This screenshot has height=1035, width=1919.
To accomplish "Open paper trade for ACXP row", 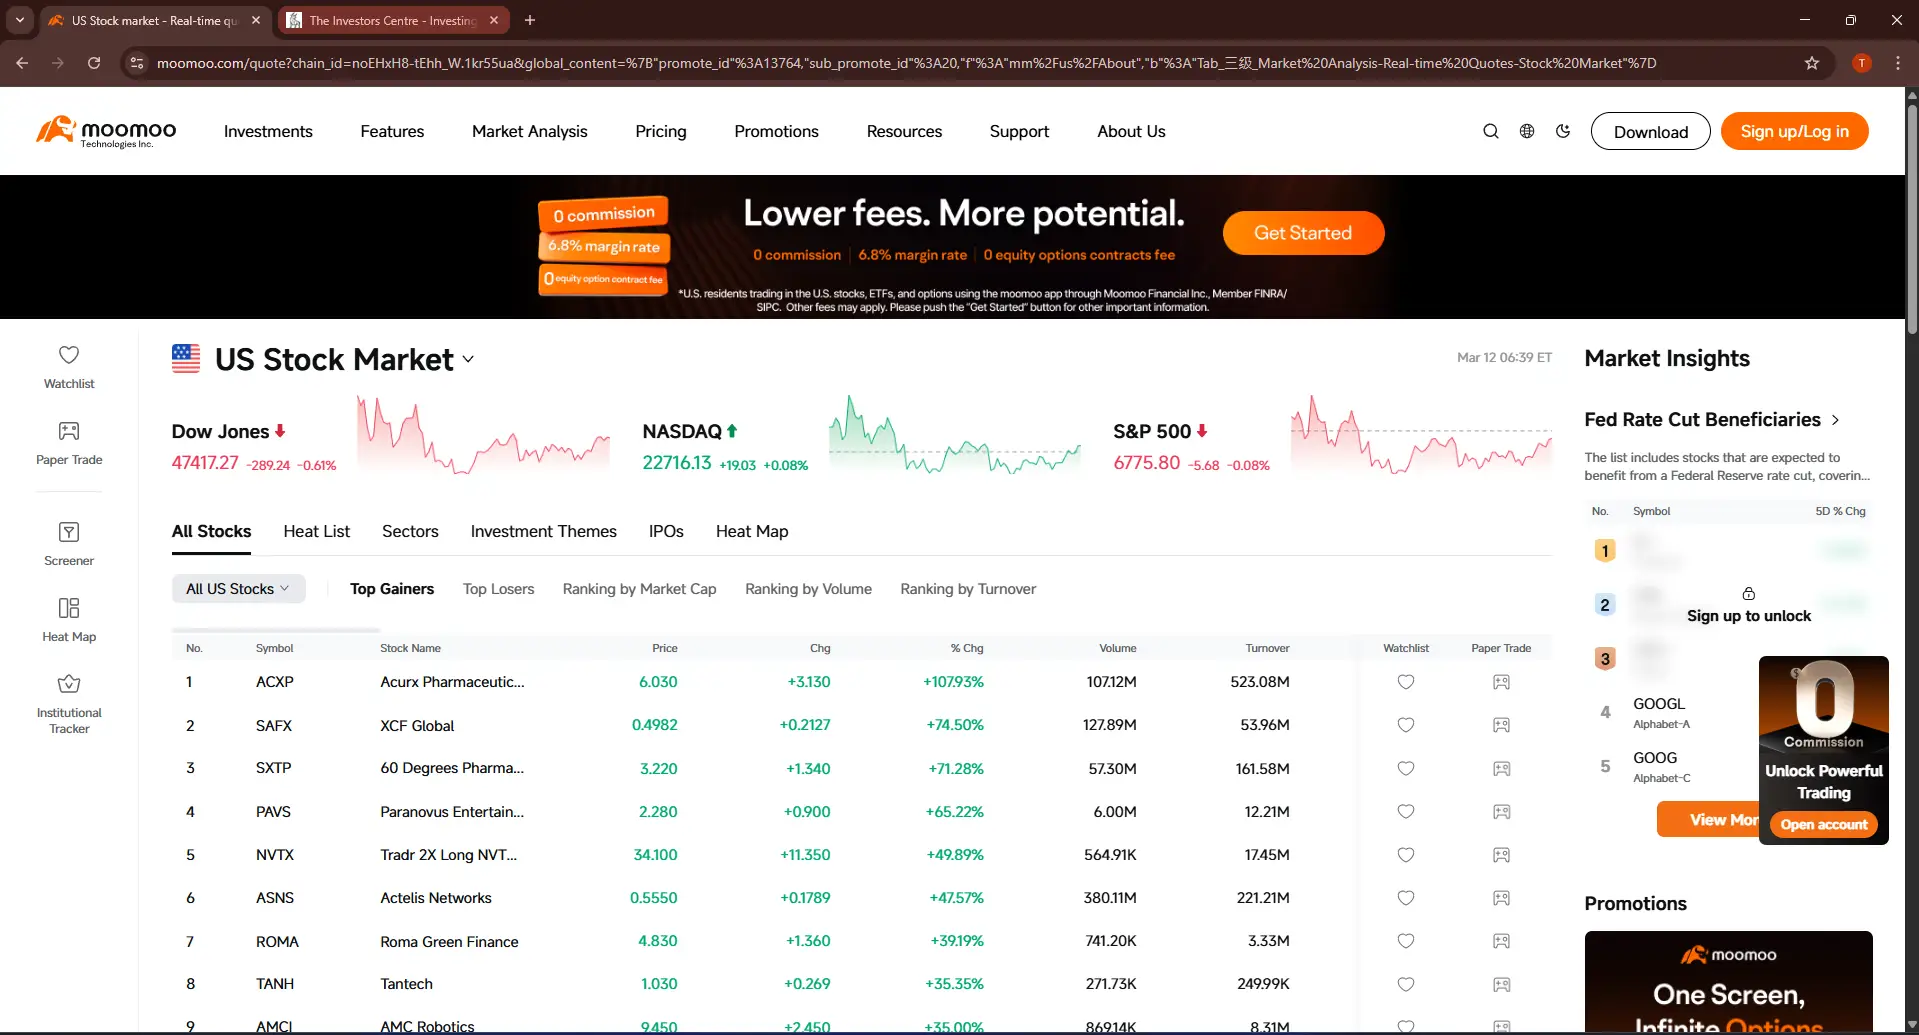I will [1501, 682].
